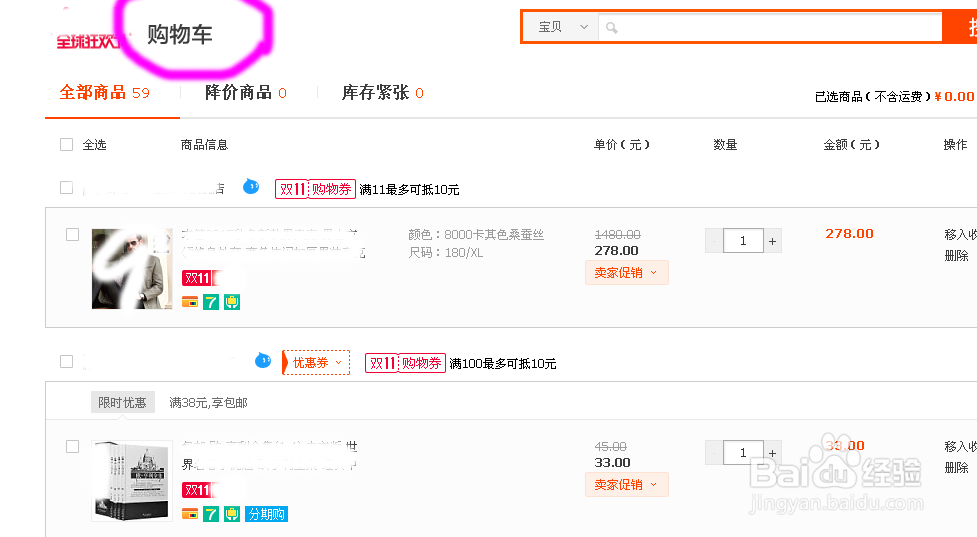Tick the second shop's checkbox
Viewport: 977px width, 537px height.
67,361
